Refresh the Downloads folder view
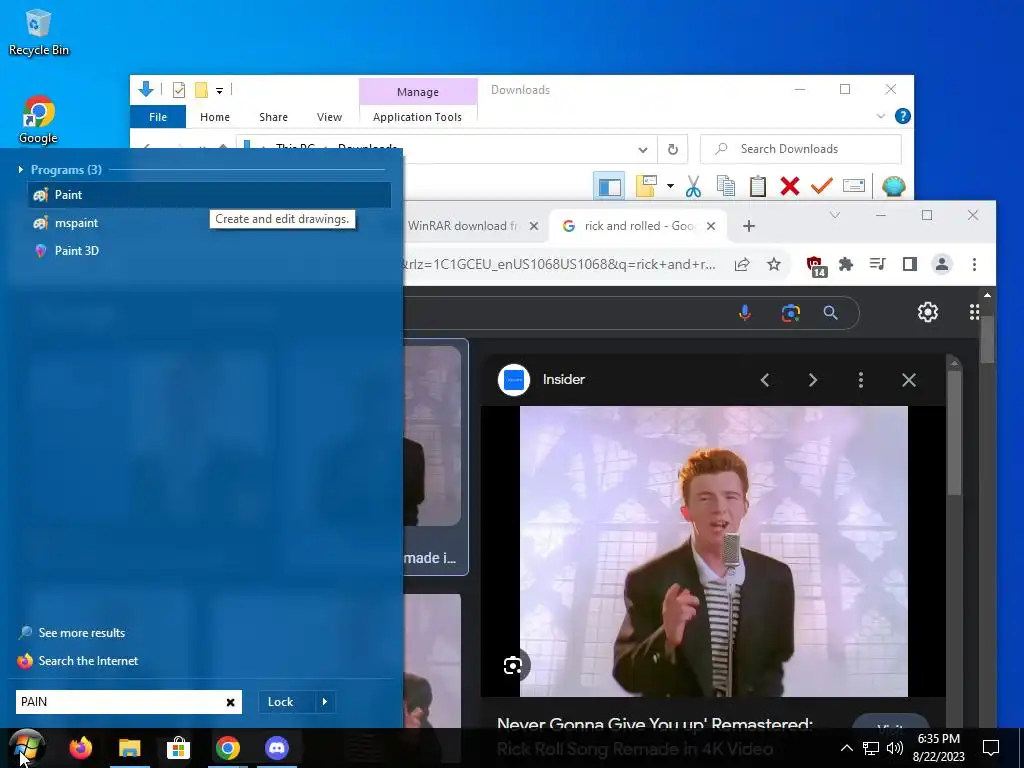Viewport: 1024px width, 768px height. click(x=673, y=150)
